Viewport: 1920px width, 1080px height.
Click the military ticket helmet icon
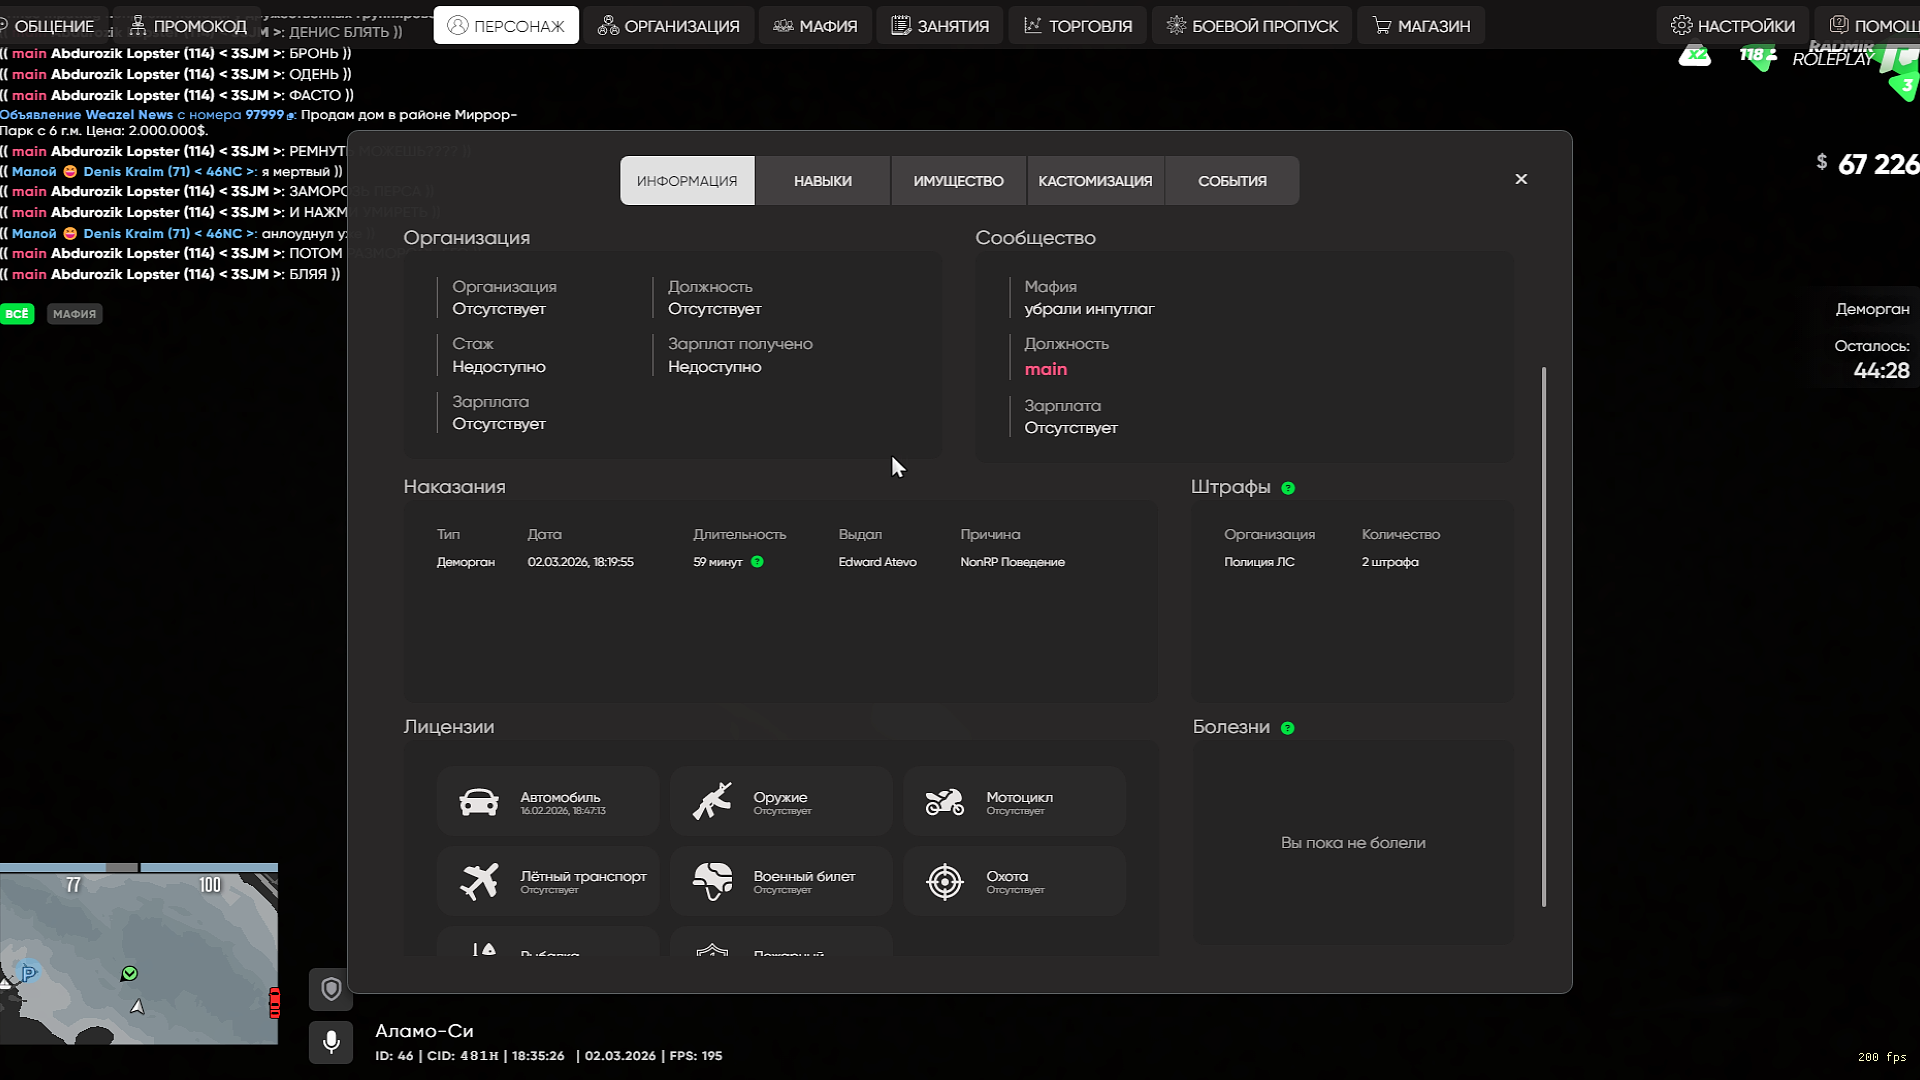(712, 881)
